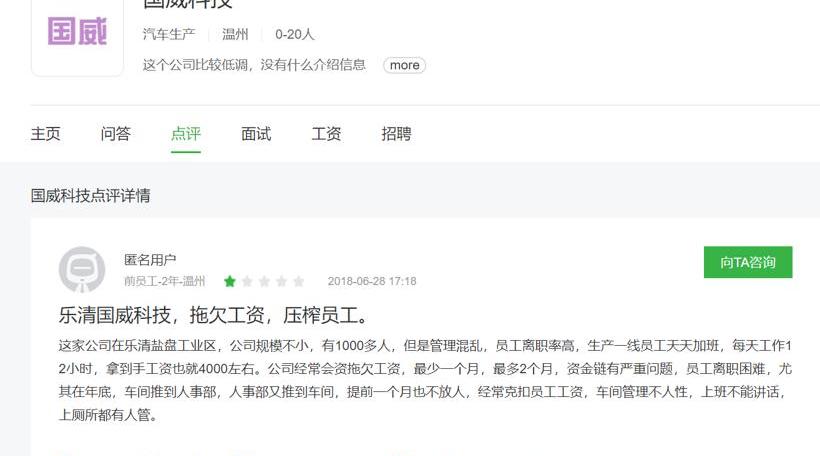Viewport: 820px width, 456px height.
Task: Click the 国威 company logo
Action: coord(77,31)
